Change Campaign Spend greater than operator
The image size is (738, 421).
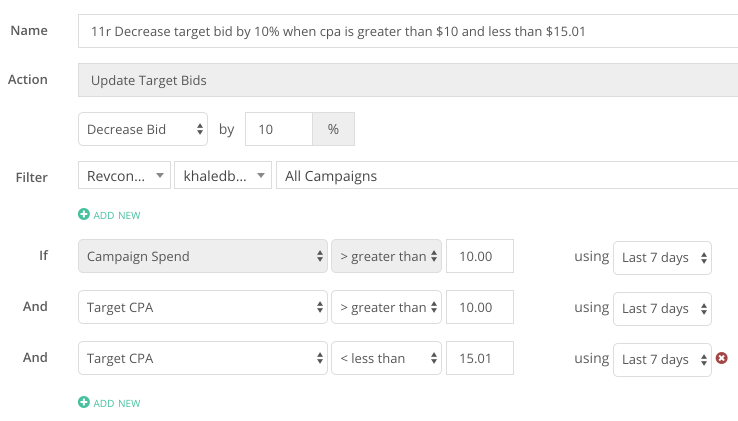click(386, 256)
